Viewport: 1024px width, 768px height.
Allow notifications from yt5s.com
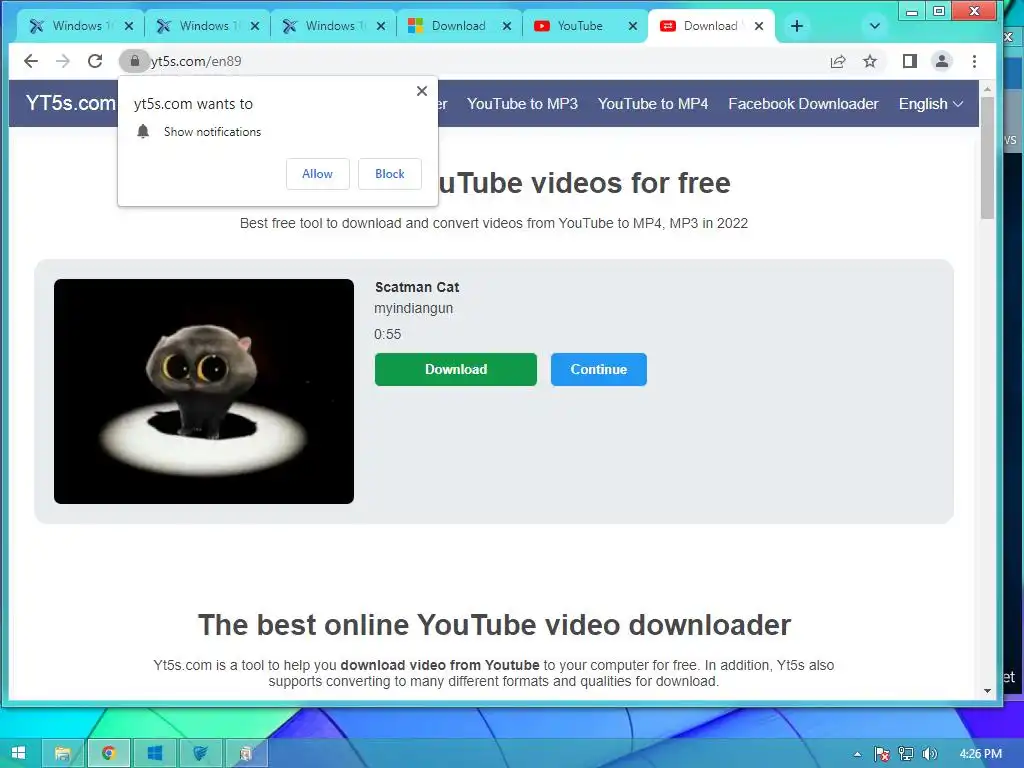[317, 174]
